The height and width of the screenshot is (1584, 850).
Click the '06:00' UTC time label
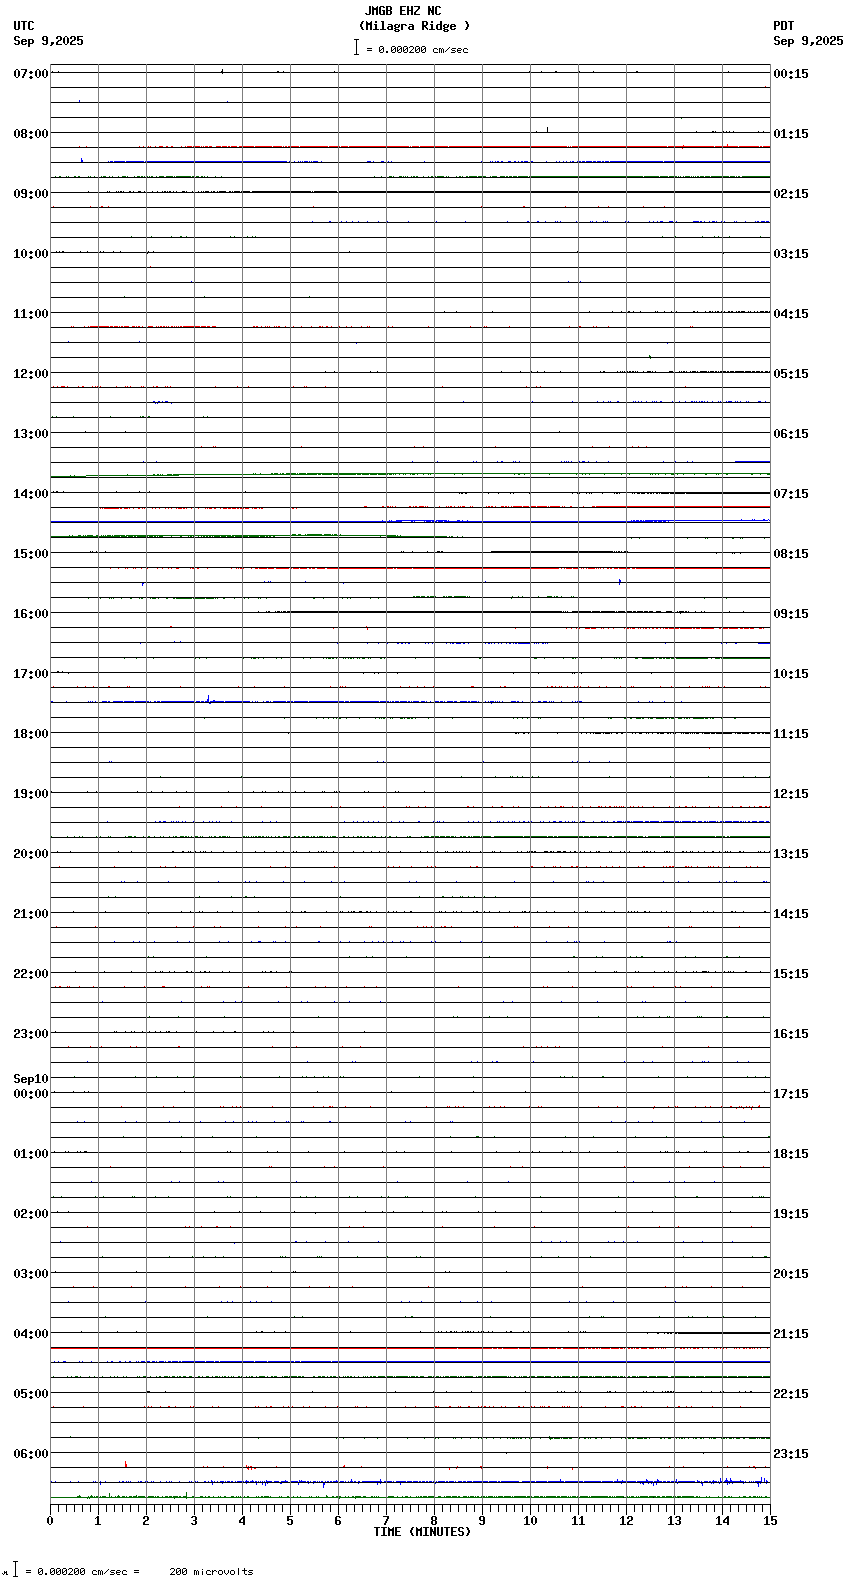[31, 1454]
